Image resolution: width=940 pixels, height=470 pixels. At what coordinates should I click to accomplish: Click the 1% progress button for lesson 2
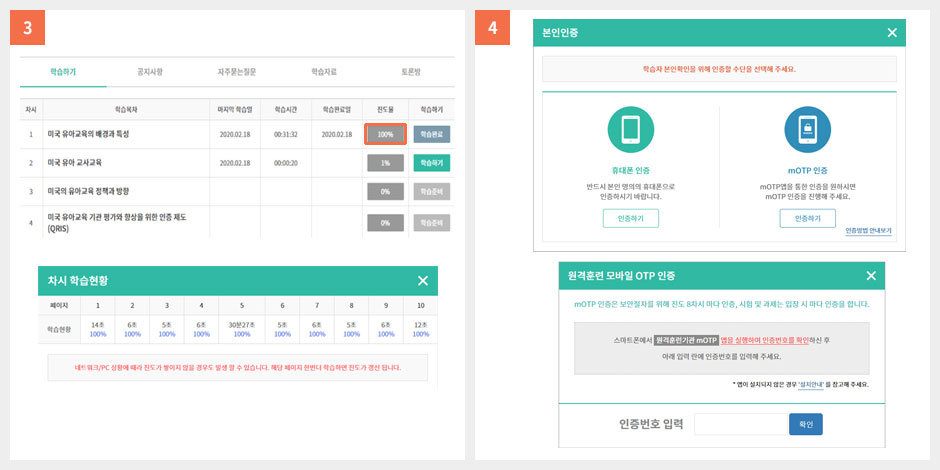[x=385, y=163]
